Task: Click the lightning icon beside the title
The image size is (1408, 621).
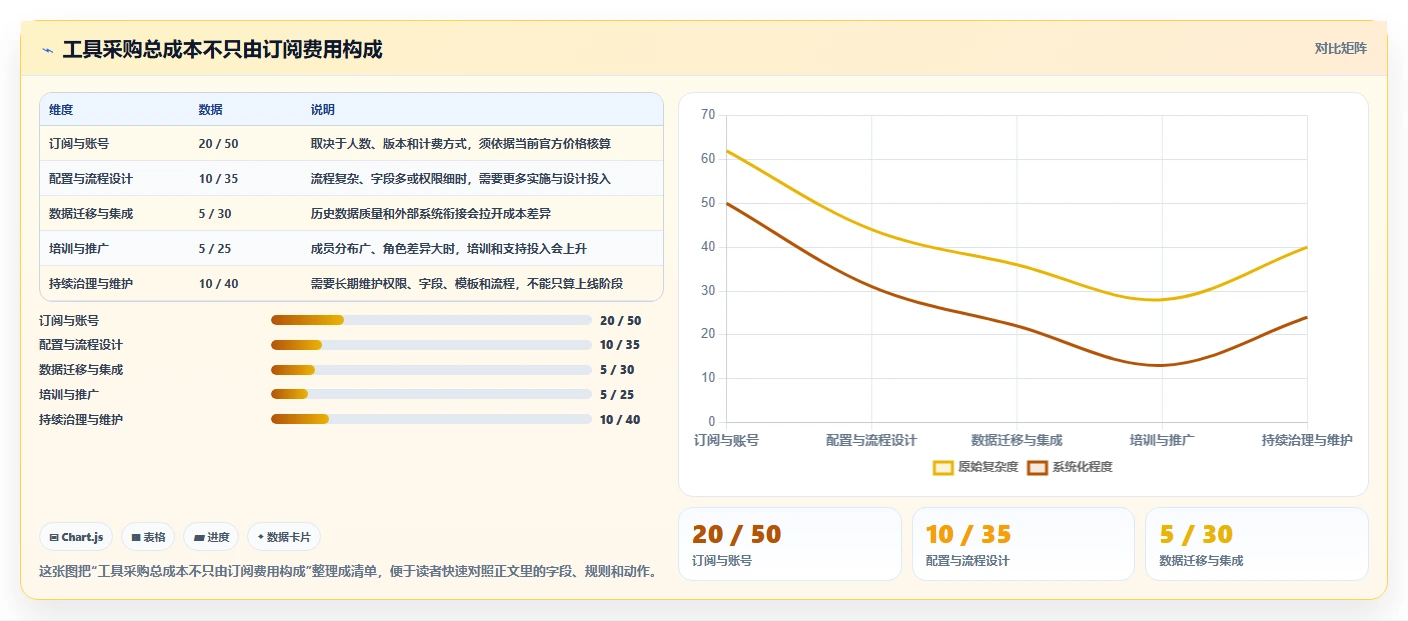Action: (47, 50)
